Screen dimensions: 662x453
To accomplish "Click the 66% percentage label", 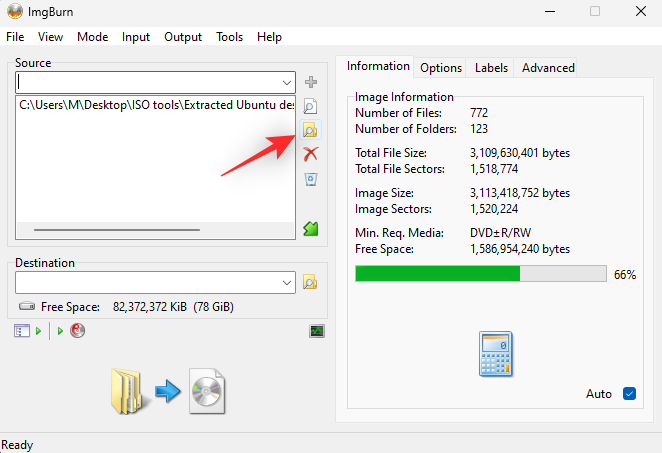I will 625,275.
